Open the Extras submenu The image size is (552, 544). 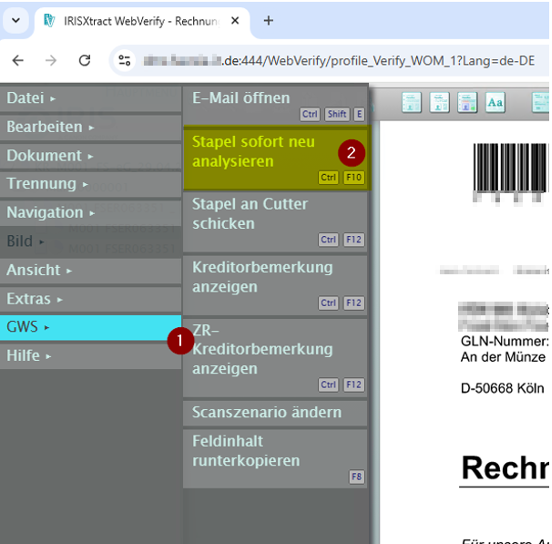click(x=90, y=299)
